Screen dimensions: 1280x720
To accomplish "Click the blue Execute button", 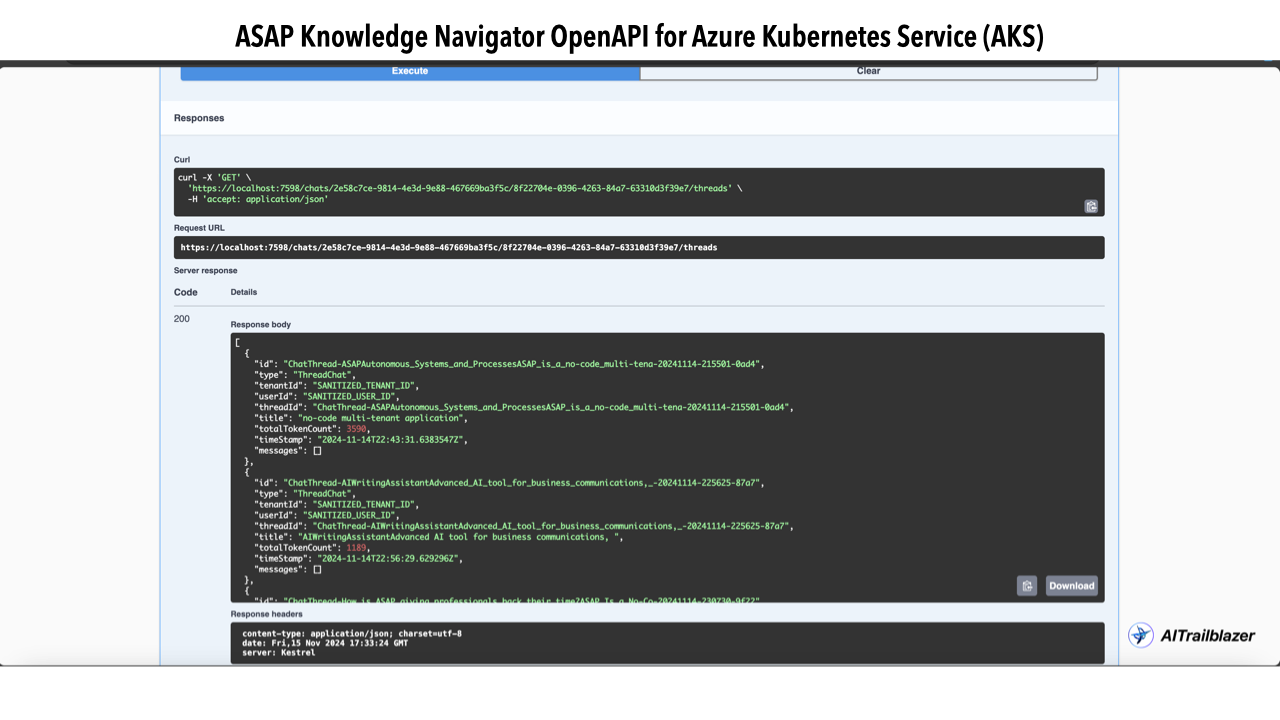I will [x=410, y=71].
